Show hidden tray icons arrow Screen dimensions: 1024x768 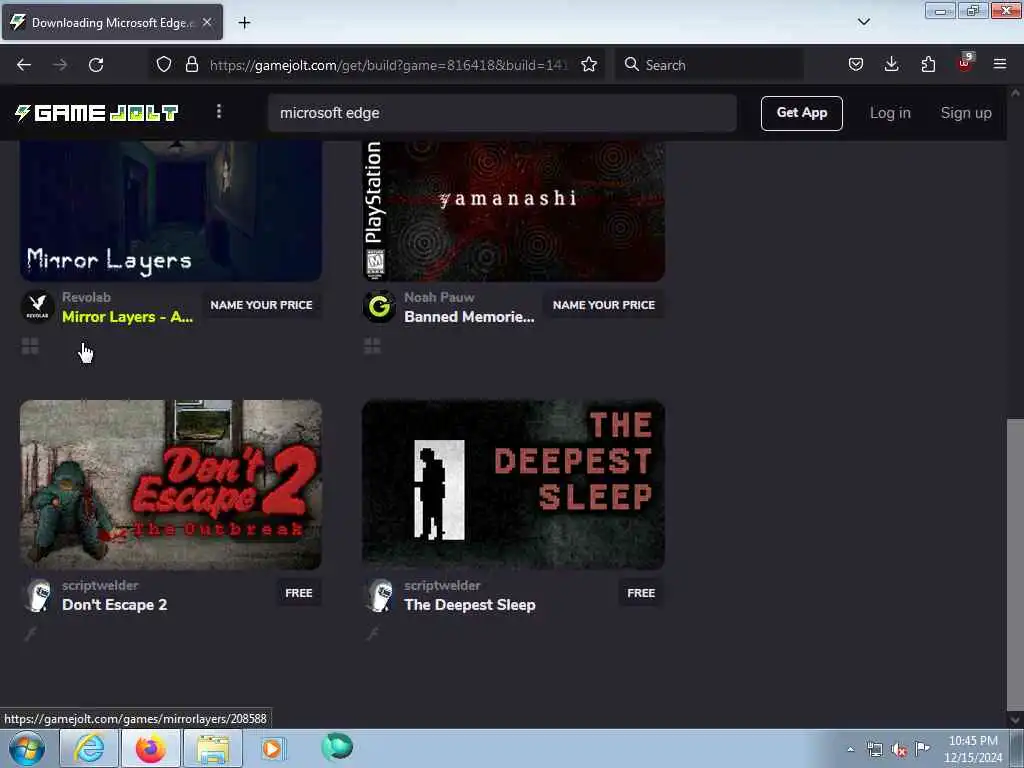coord(850,749)
